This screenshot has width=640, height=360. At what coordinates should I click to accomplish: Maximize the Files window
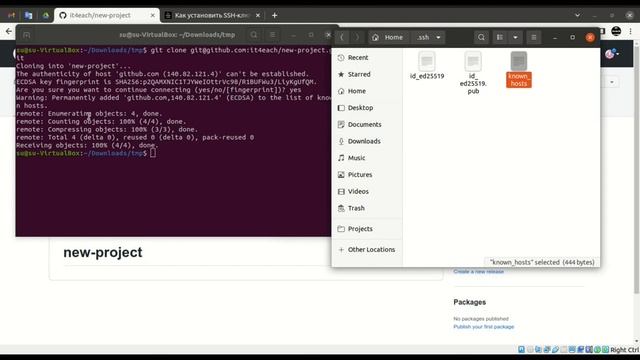572,37
